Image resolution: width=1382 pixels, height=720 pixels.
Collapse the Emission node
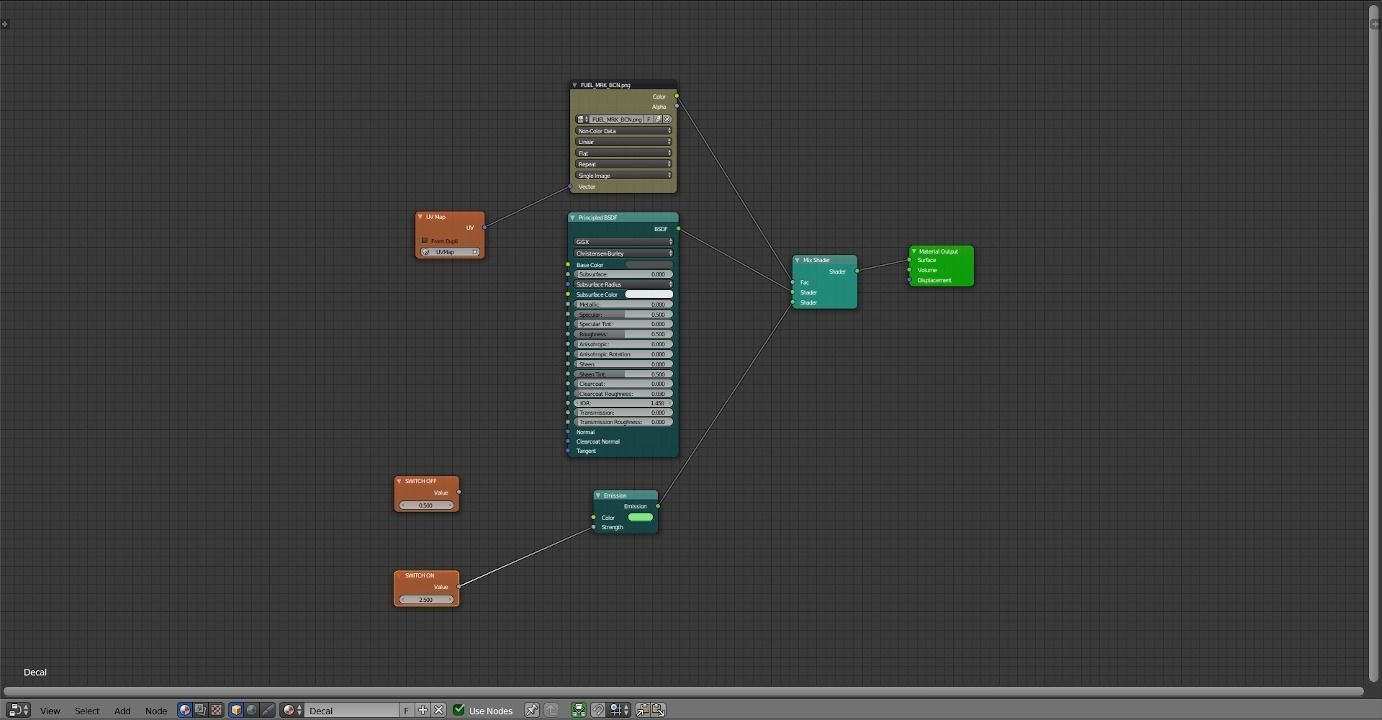pos(598,495)
